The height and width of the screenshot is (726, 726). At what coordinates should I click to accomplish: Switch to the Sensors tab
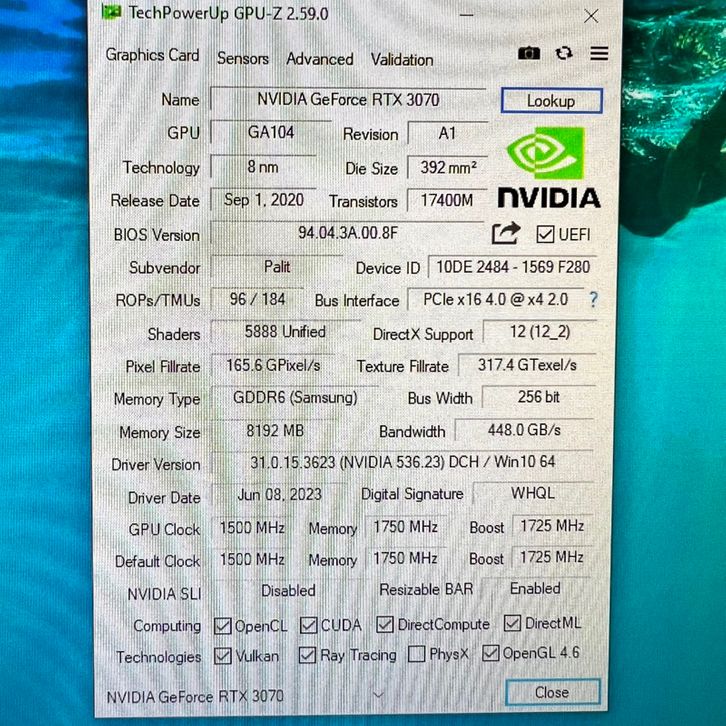243,59
